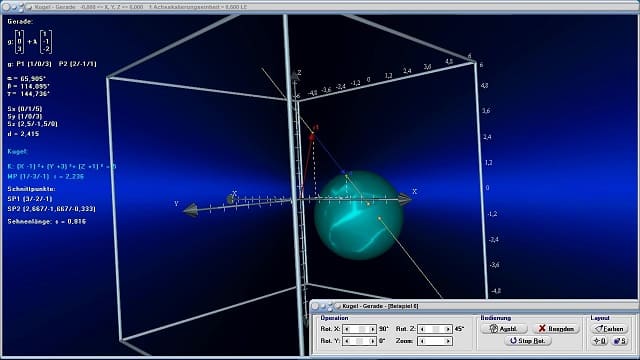Screen dimensions: 640x360
Task: Click the 'Sz (2,5/-1,5/0)' text
Action: click(x=33, y=124)
